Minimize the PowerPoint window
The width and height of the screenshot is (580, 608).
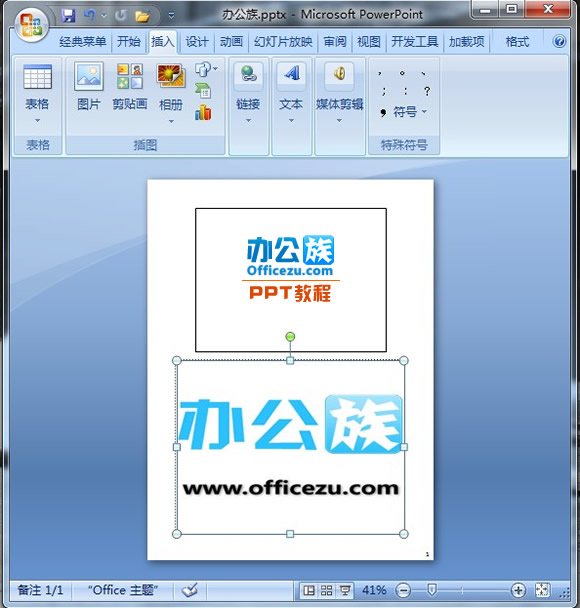[x=485, y=10]
